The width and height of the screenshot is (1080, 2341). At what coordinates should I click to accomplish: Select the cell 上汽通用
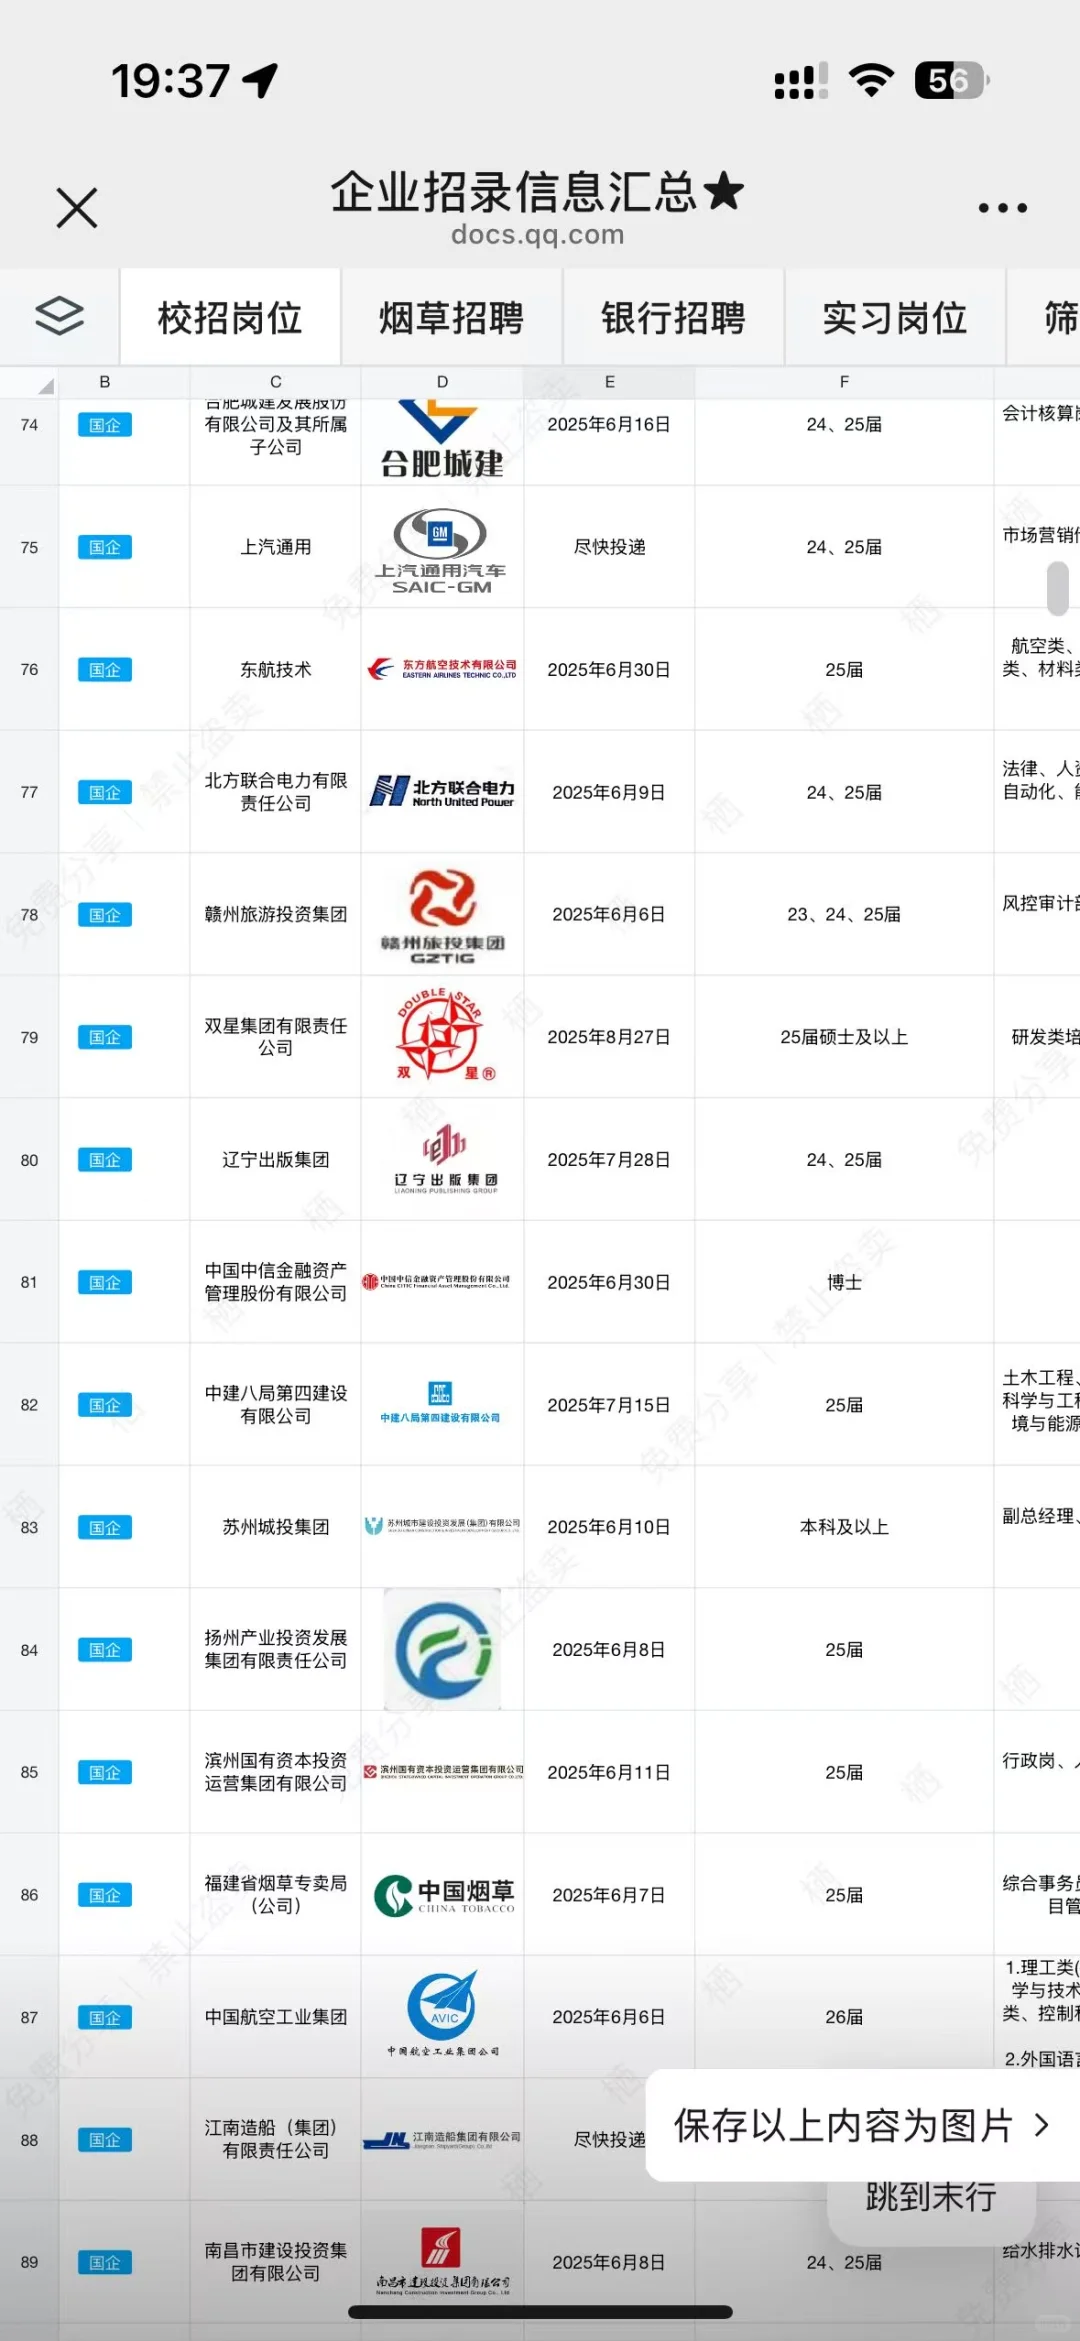276,548
